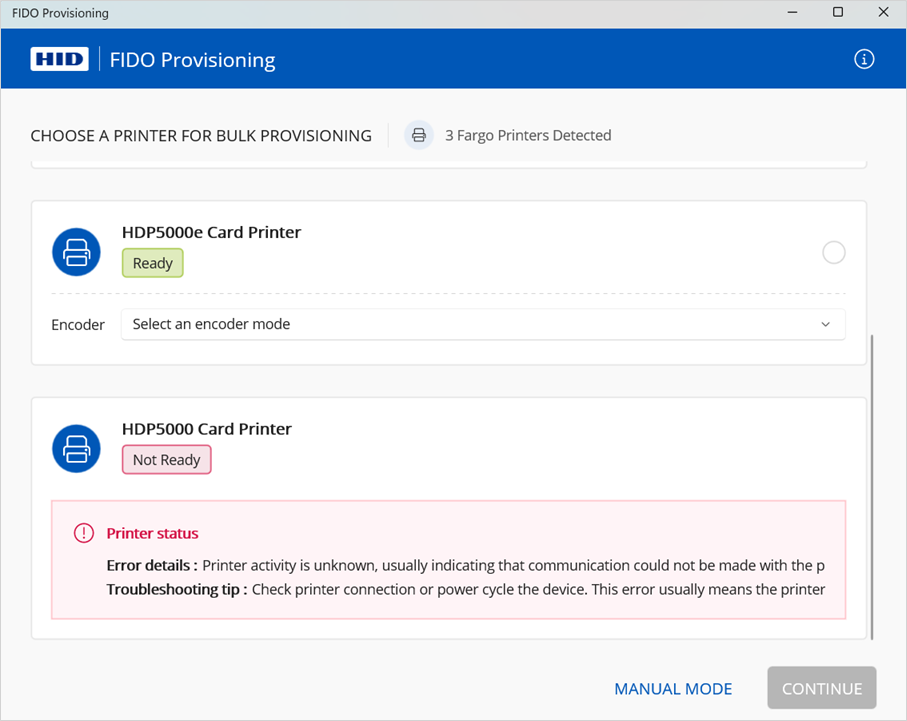Maximize the FIDO Provisioning window
This screenshot has height=721, width=907.
(x=838, y=13)
